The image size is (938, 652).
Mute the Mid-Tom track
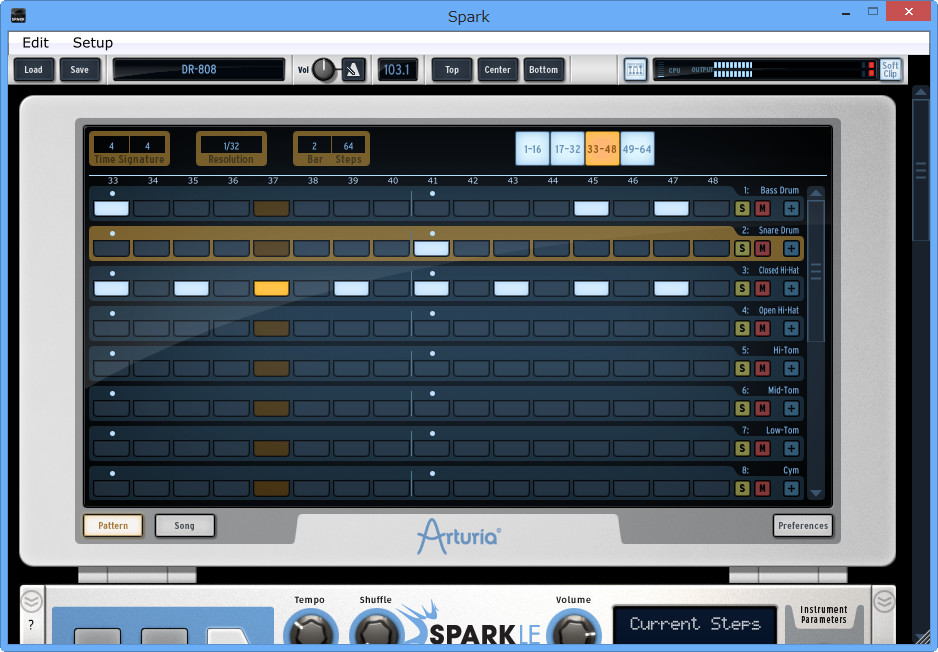click(762, 409)
